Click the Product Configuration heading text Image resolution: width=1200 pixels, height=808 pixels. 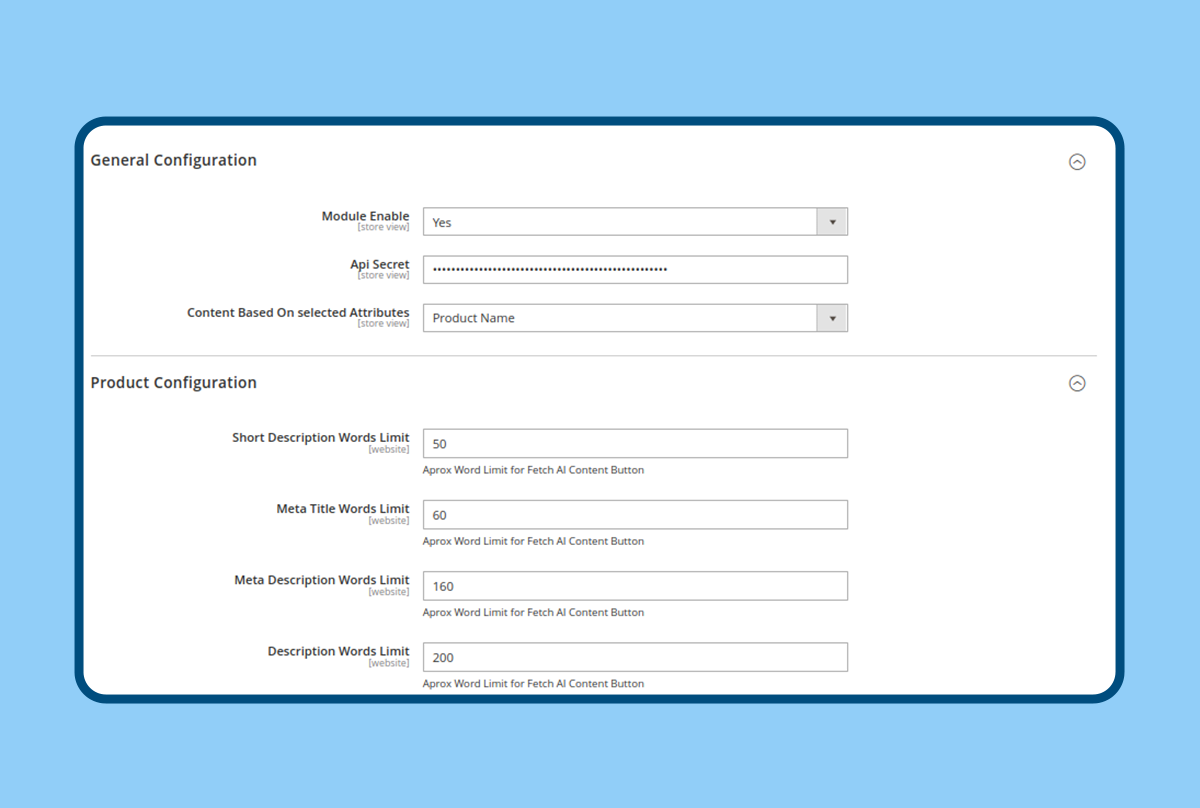(x=173, y=382)
